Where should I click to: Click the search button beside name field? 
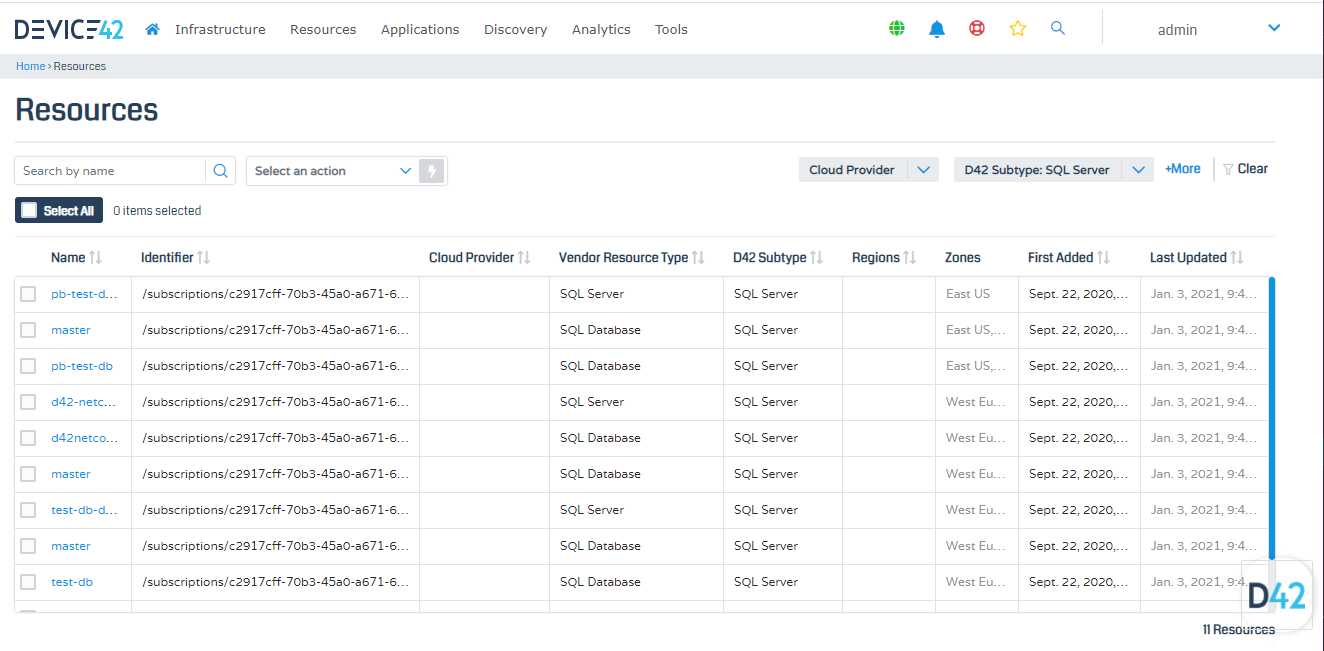click(221, 171)
